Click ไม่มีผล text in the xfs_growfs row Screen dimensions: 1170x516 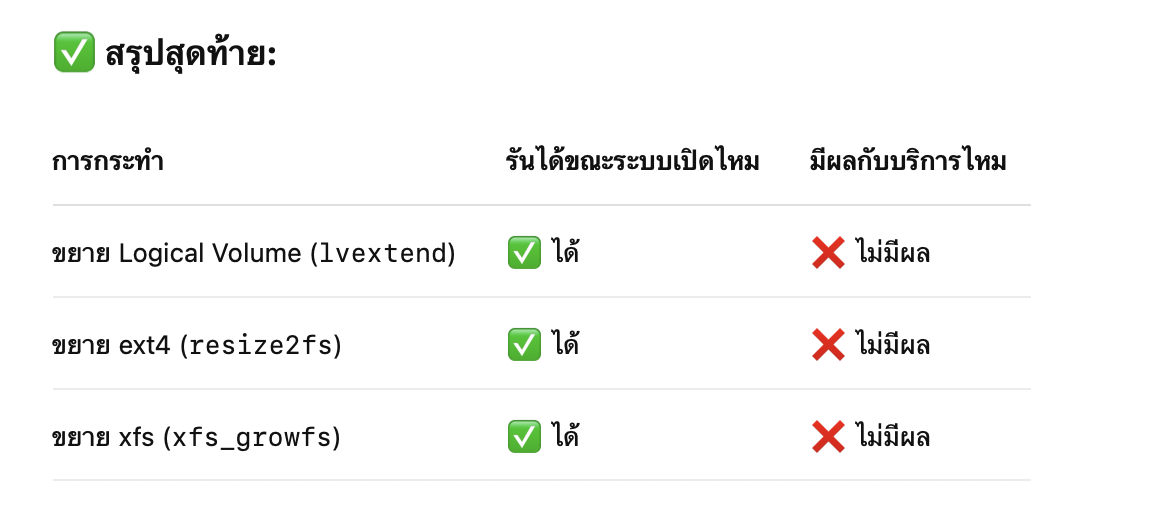pos(894,437)
